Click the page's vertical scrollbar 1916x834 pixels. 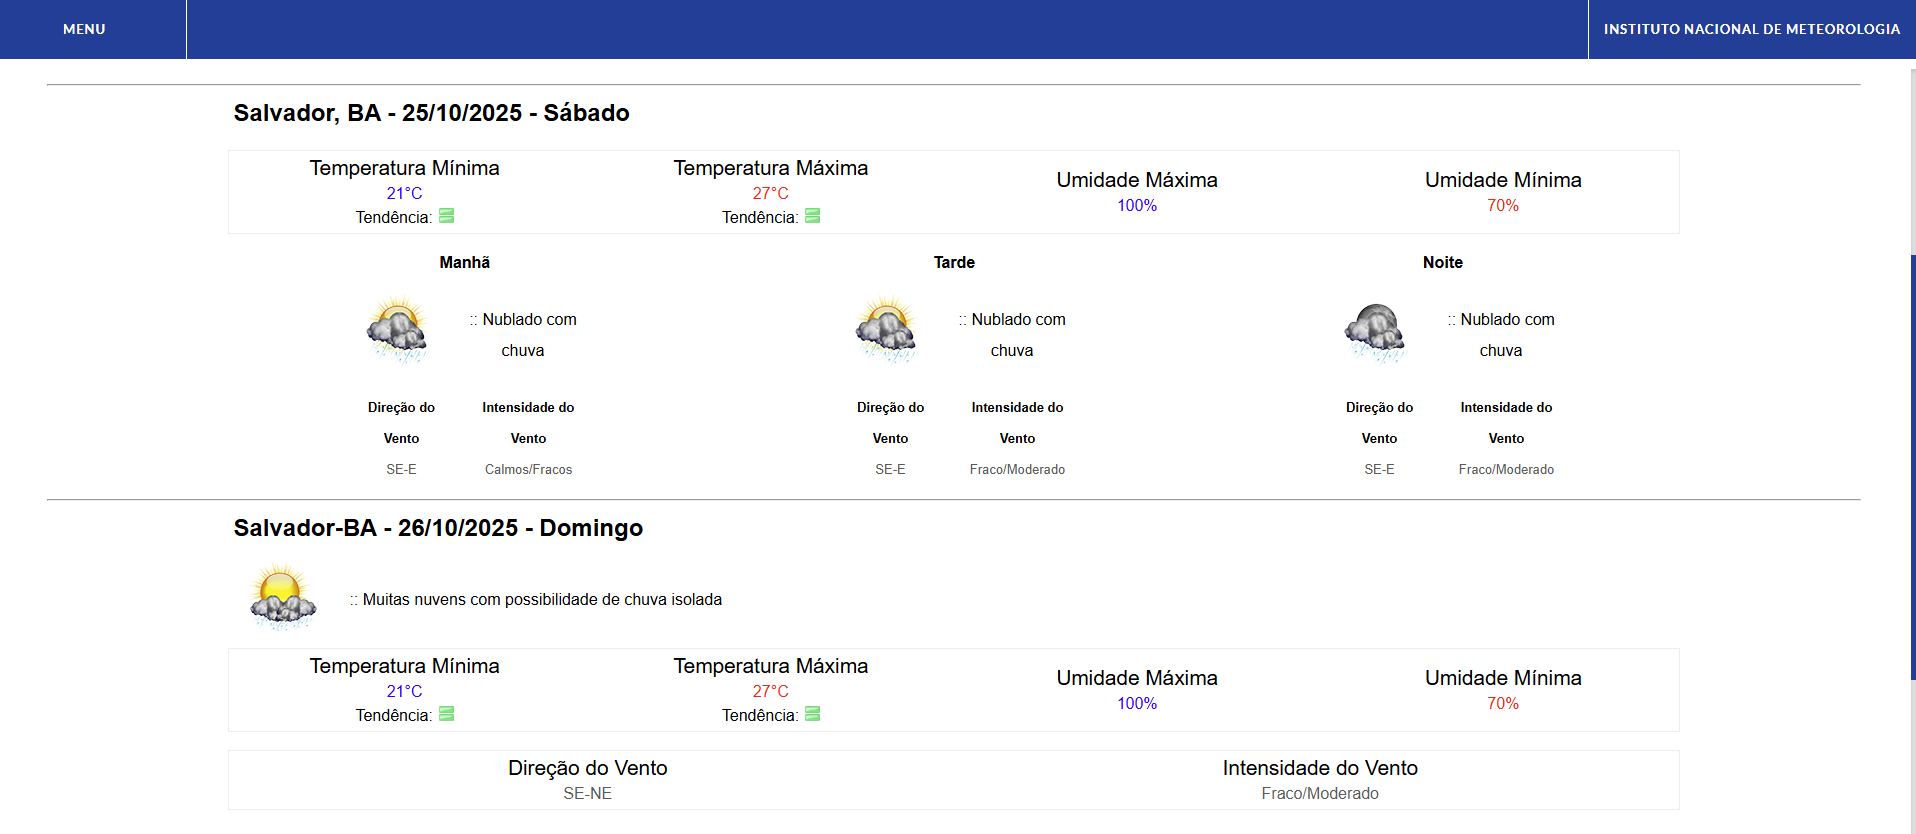tap(1911, 460)
